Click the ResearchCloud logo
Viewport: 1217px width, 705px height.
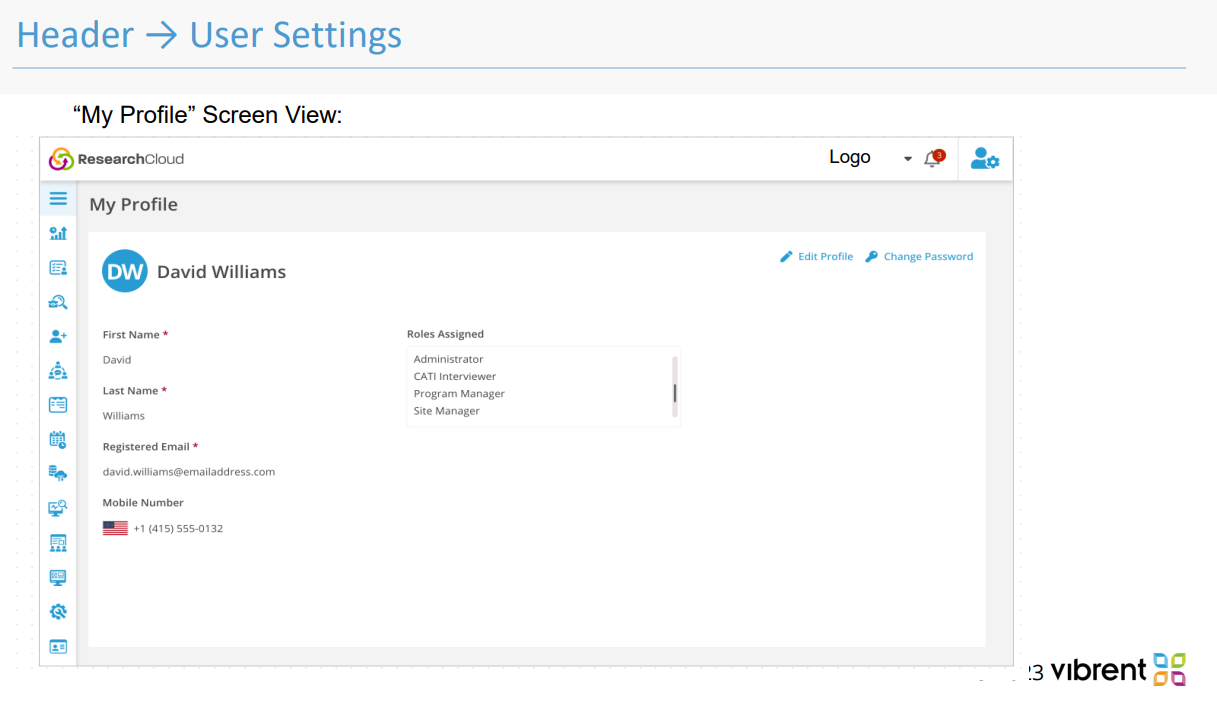[x=117, y=159]
